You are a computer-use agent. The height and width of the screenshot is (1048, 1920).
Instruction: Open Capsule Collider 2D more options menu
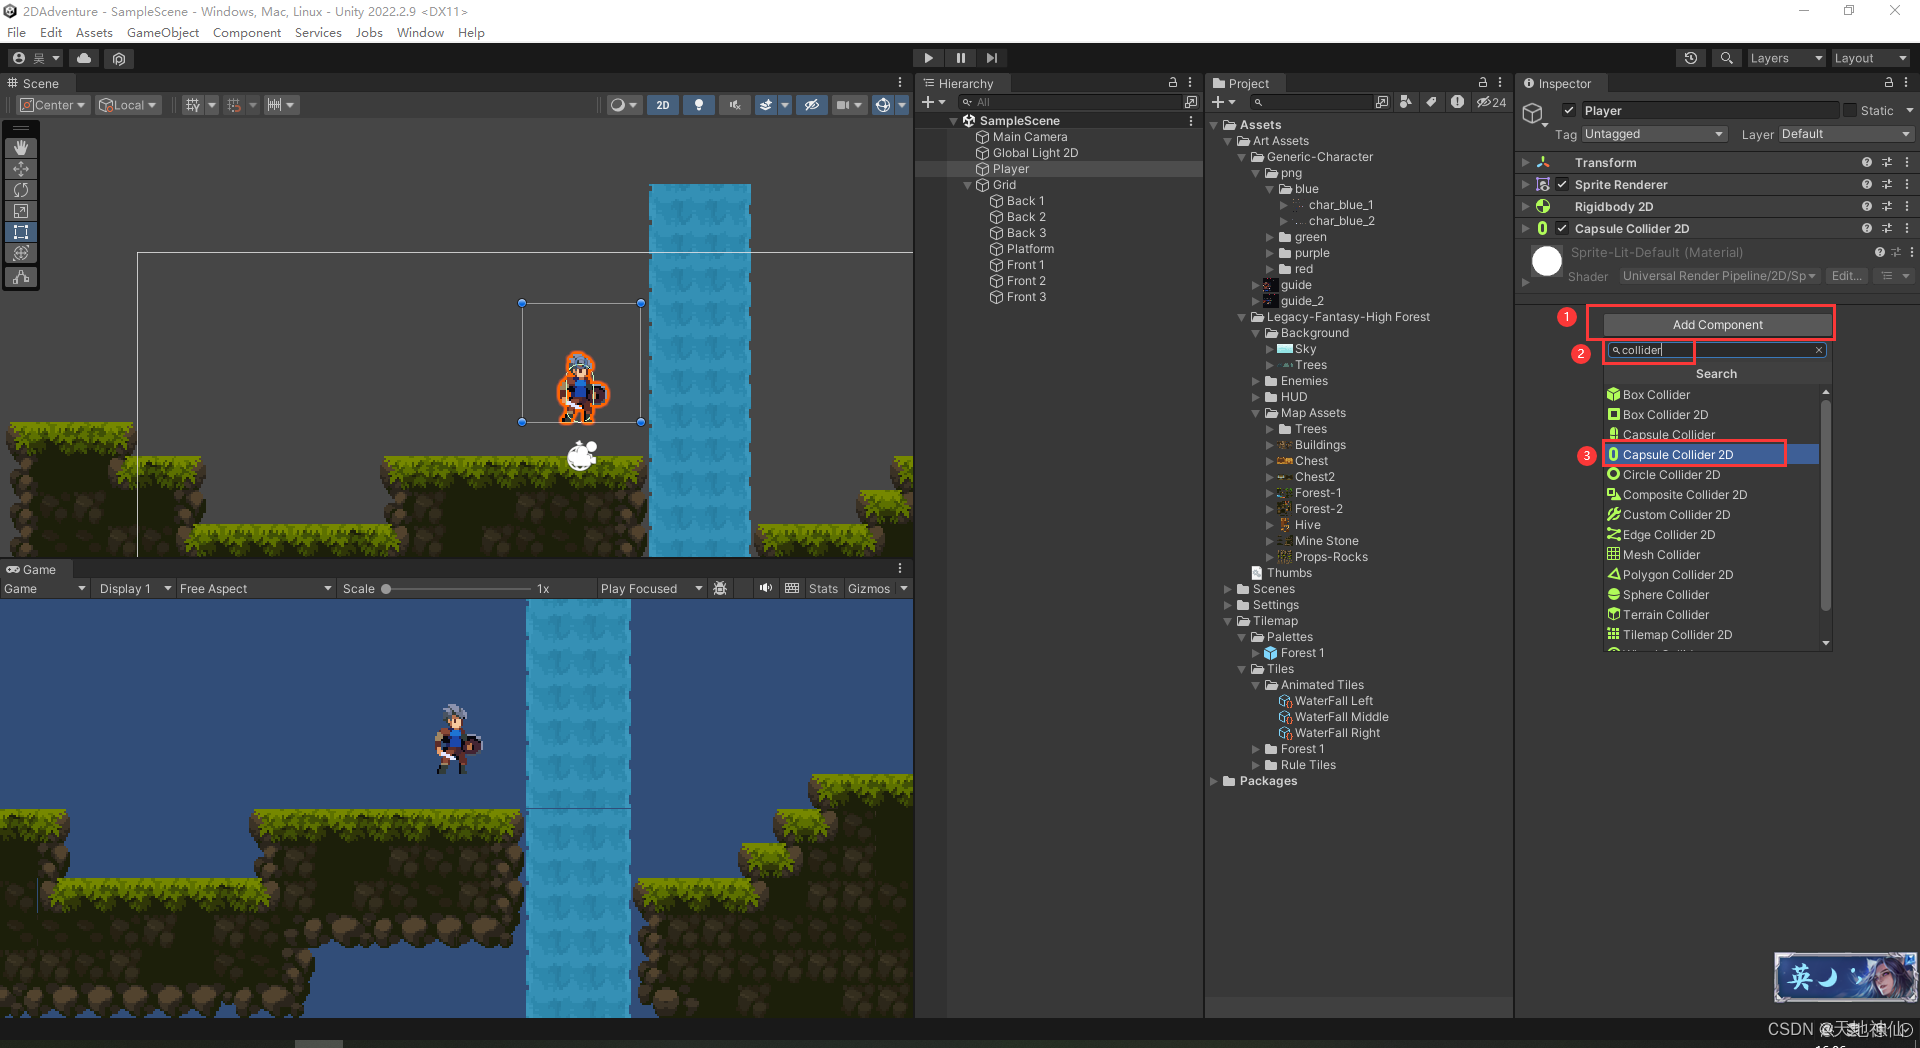click(1907, 228)
